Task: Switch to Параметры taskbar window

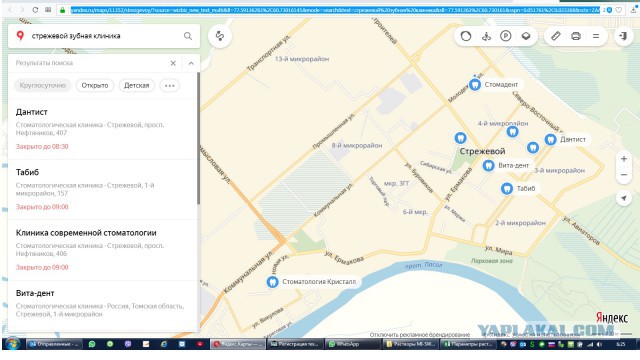Action: point(469,344)
